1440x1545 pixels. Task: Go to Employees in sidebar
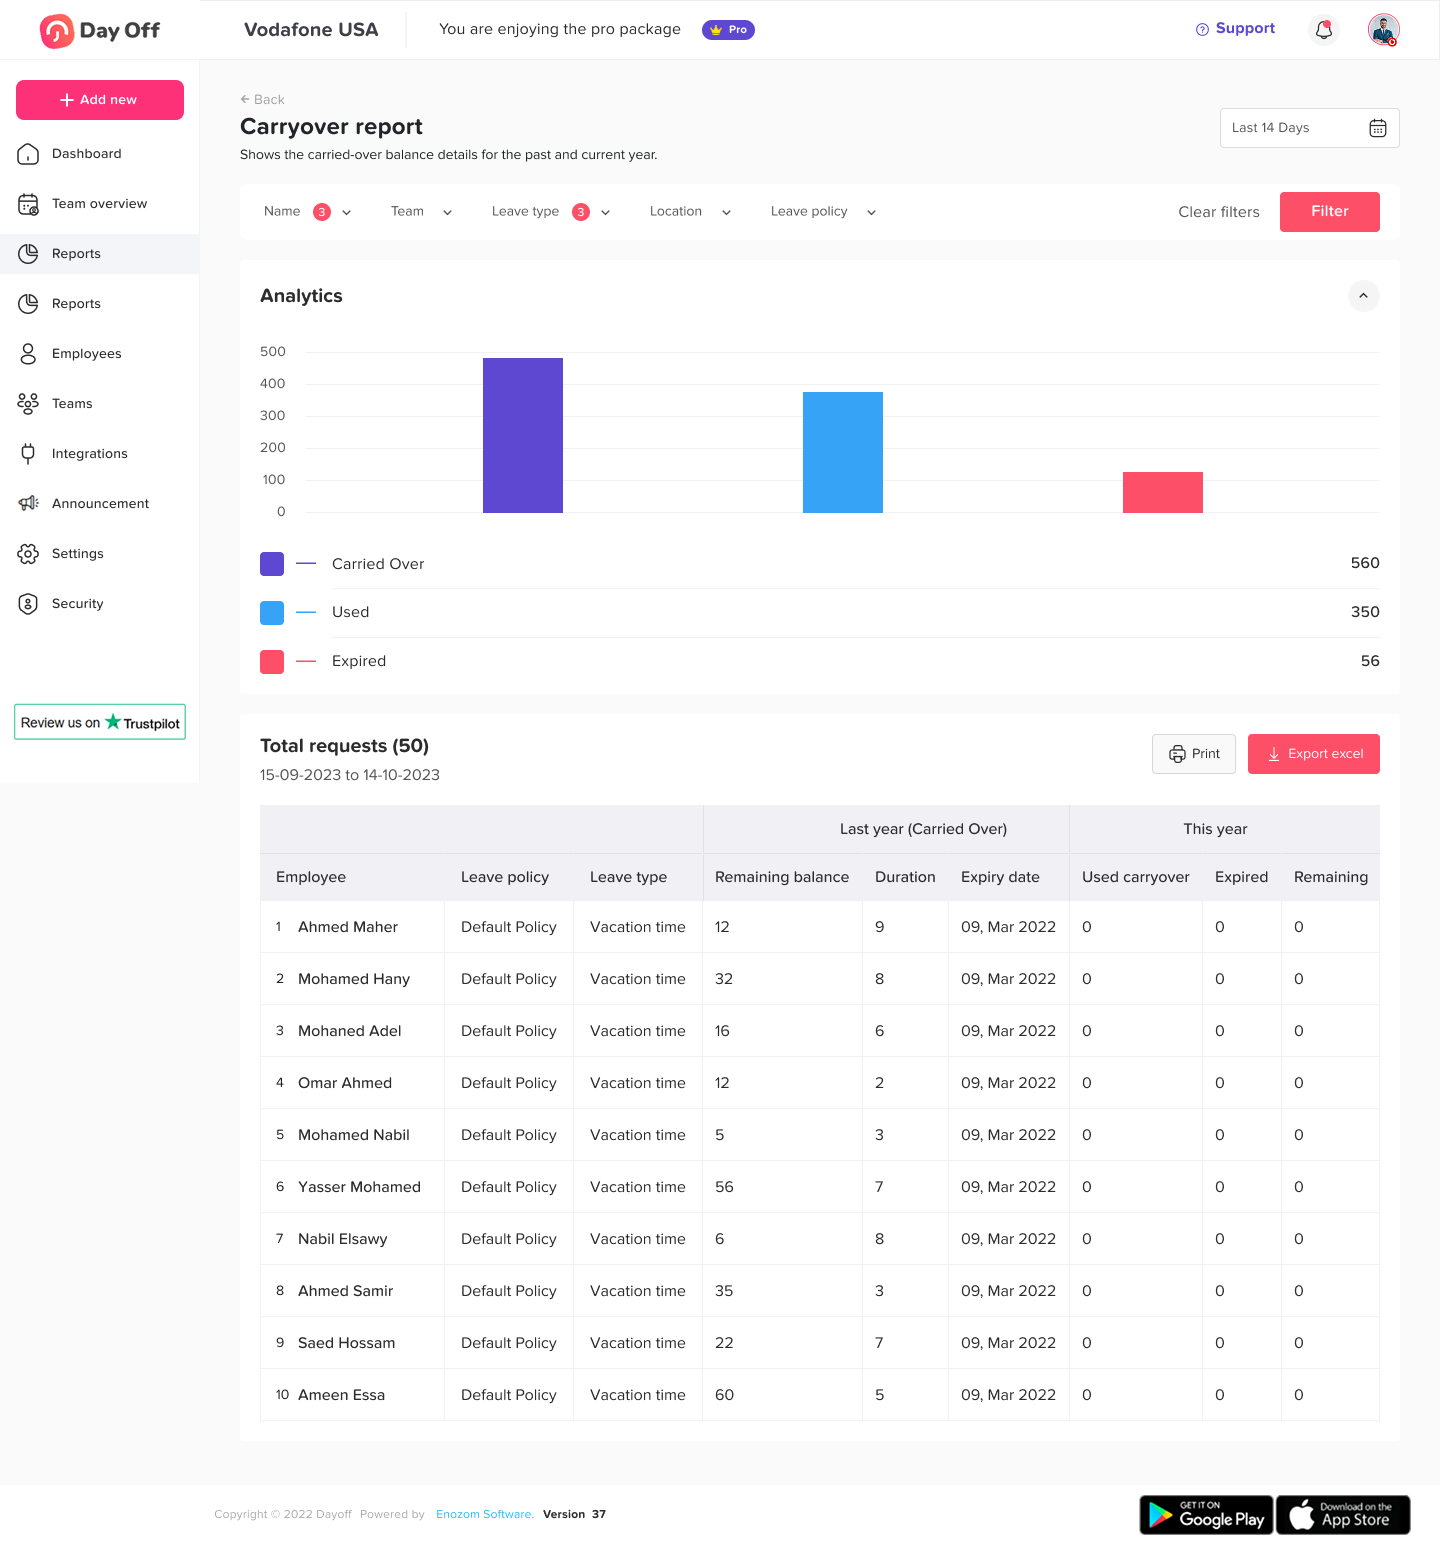coord(86,354)
